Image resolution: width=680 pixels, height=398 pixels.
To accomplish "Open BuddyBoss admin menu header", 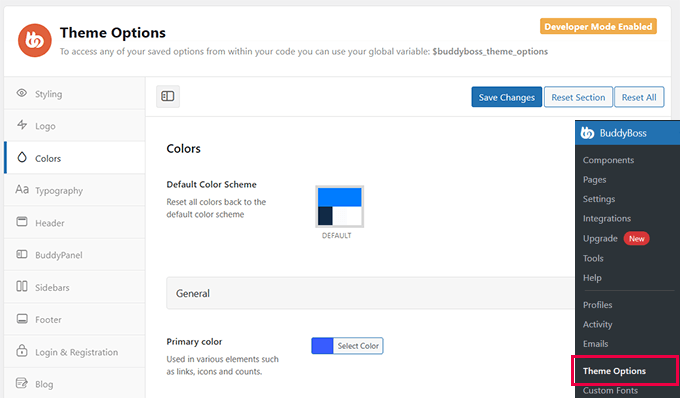I will point(628,133).
